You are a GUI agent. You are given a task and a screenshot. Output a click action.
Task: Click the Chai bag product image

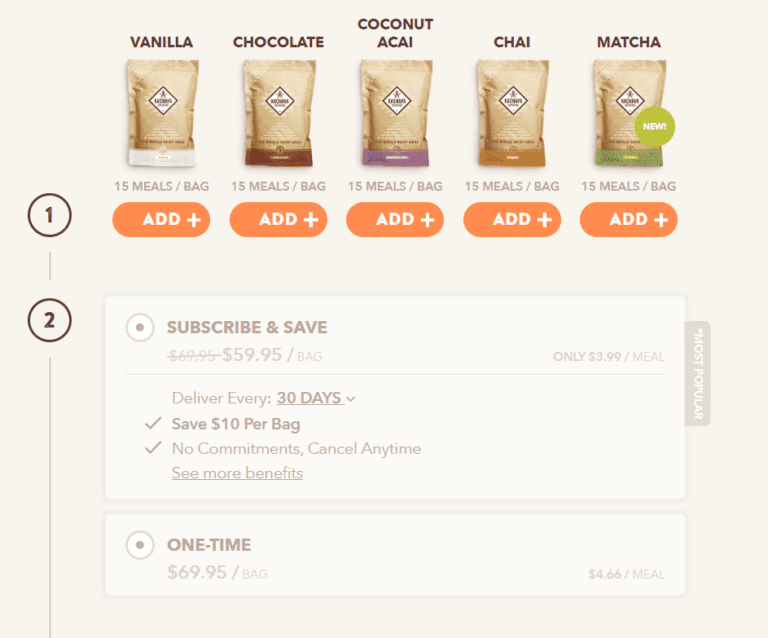(512, 112)
